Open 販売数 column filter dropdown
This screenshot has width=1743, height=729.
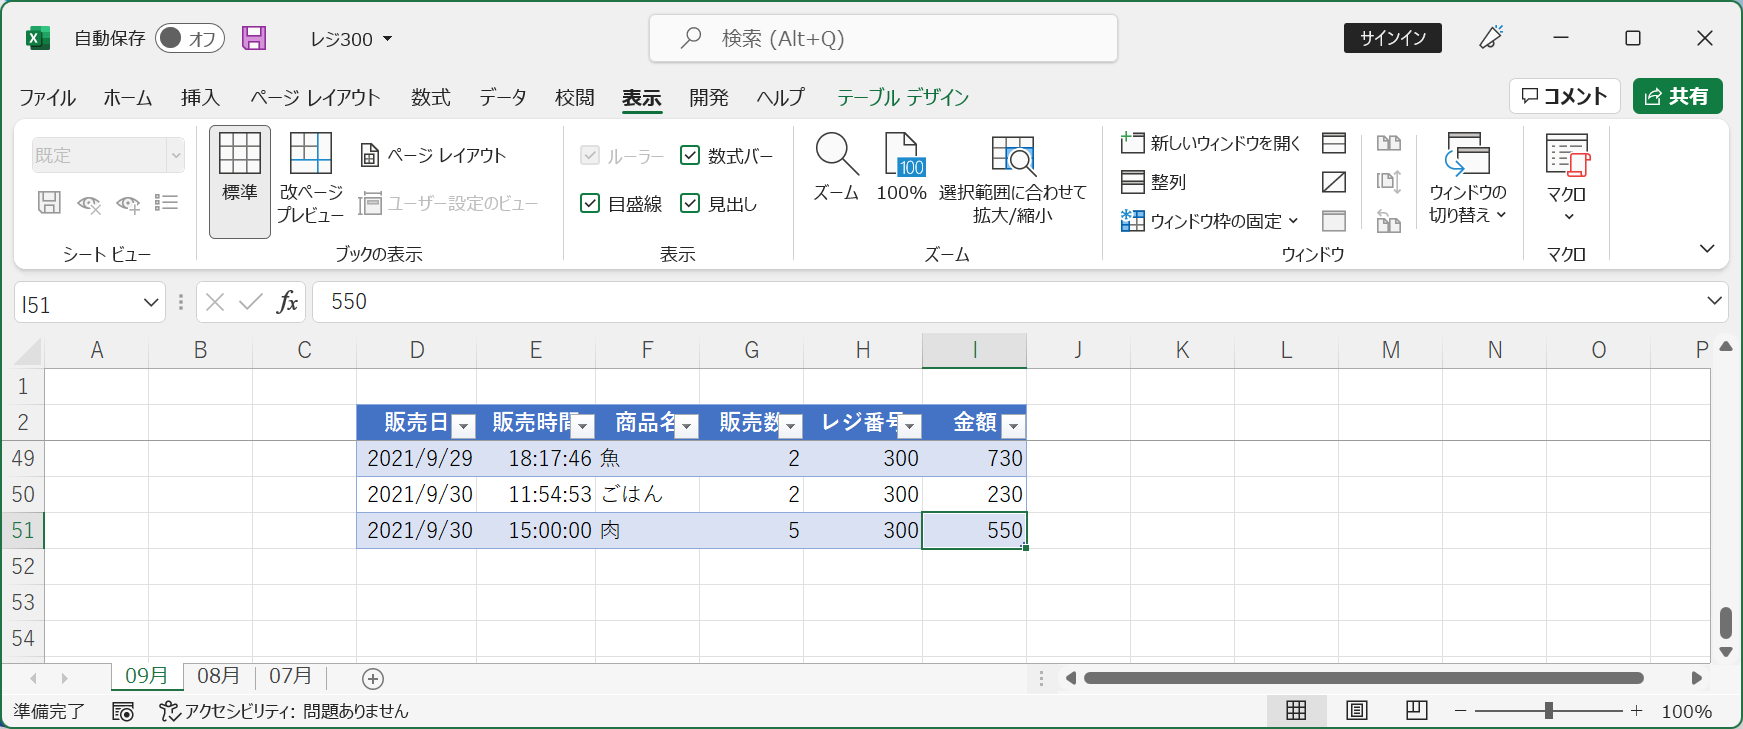(790, 427)
